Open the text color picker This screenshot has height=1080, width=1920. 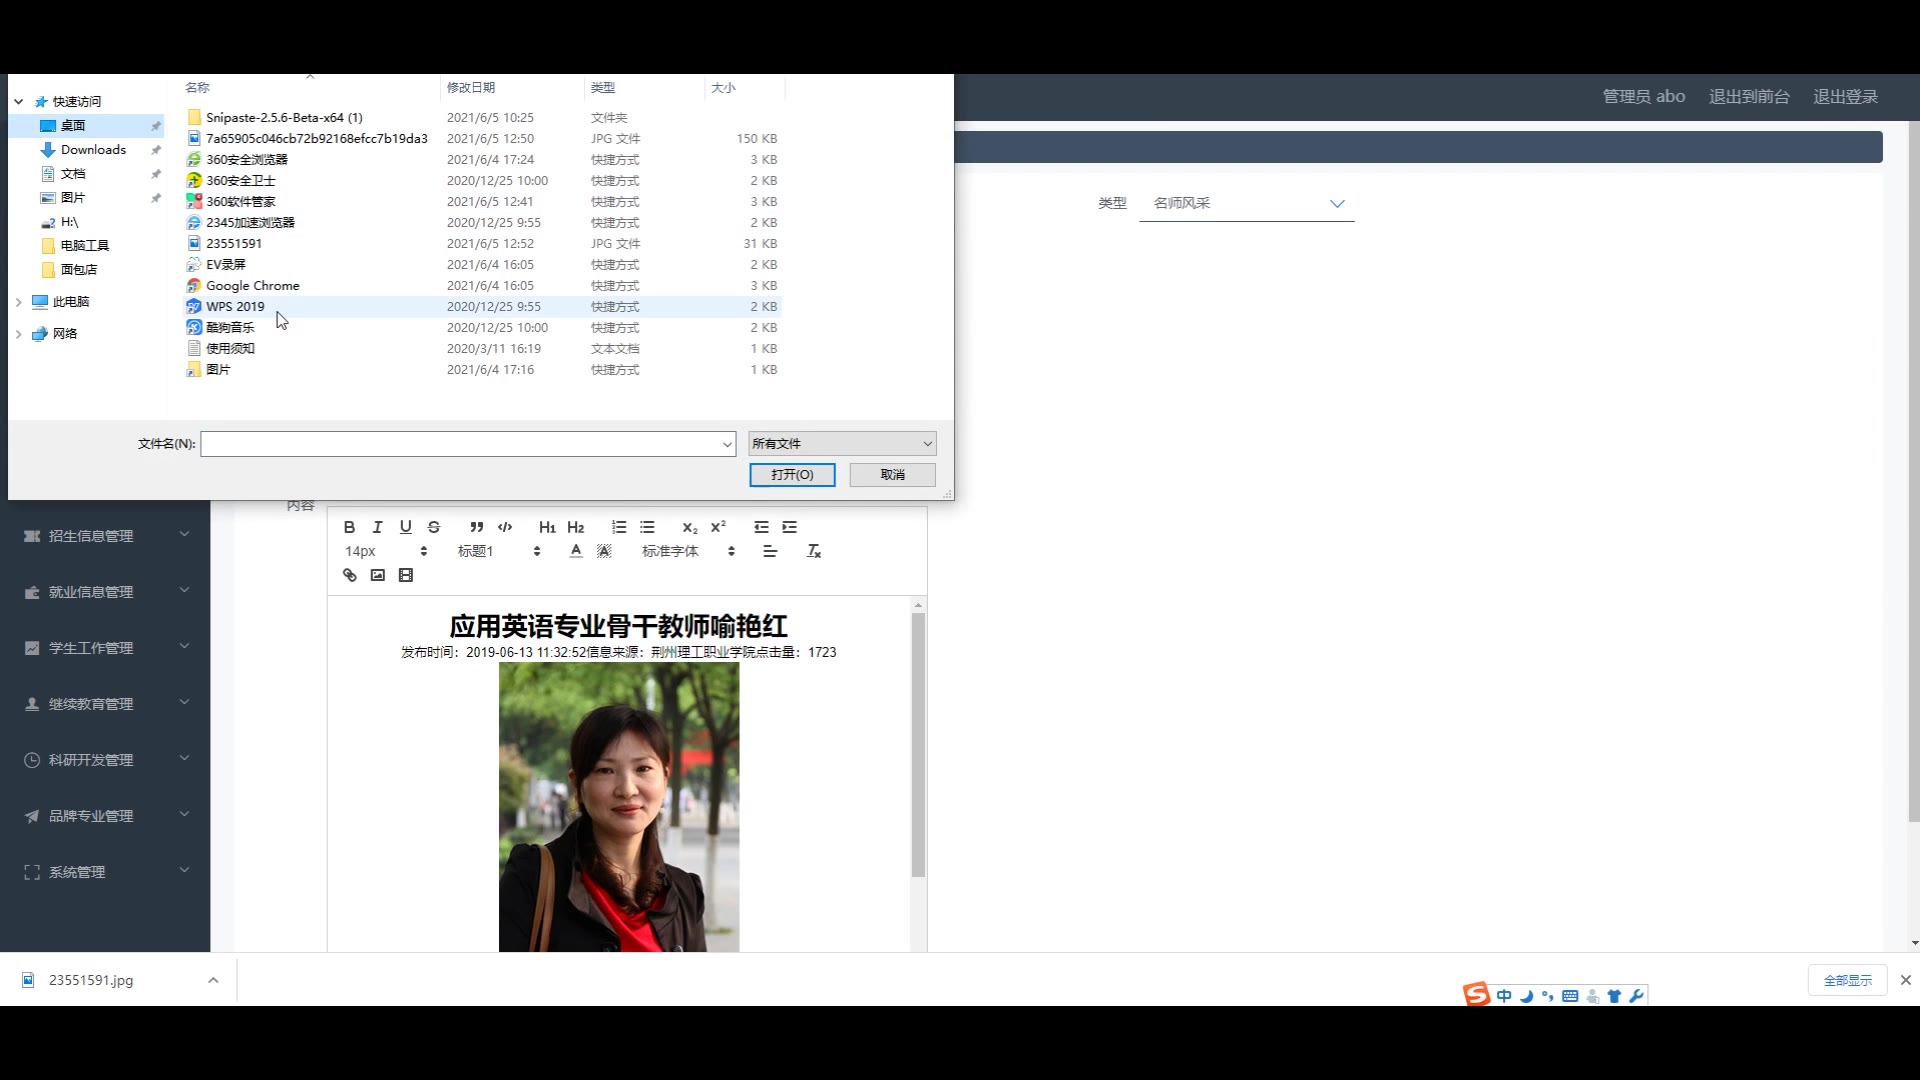(x=576, y=551)
